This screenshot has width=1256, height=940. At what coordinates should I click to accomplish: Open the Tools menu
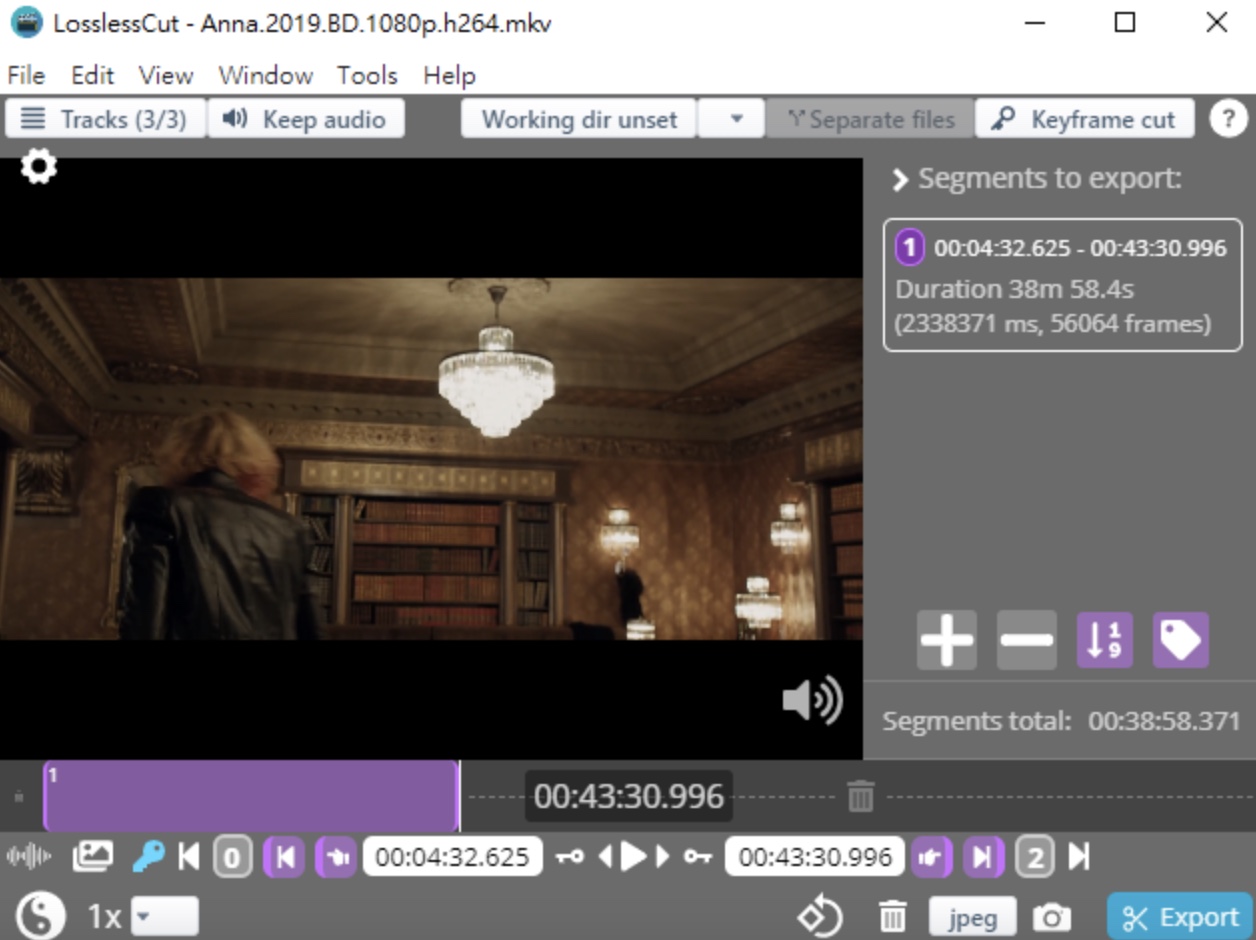coord(367,75)
